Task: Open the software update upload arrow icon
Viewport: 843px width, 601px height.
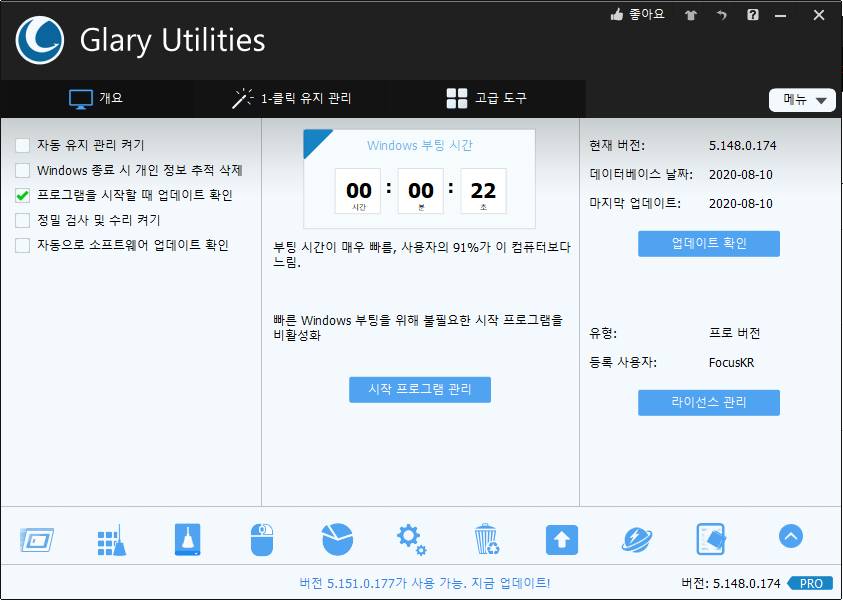Action: pos(562,540)
